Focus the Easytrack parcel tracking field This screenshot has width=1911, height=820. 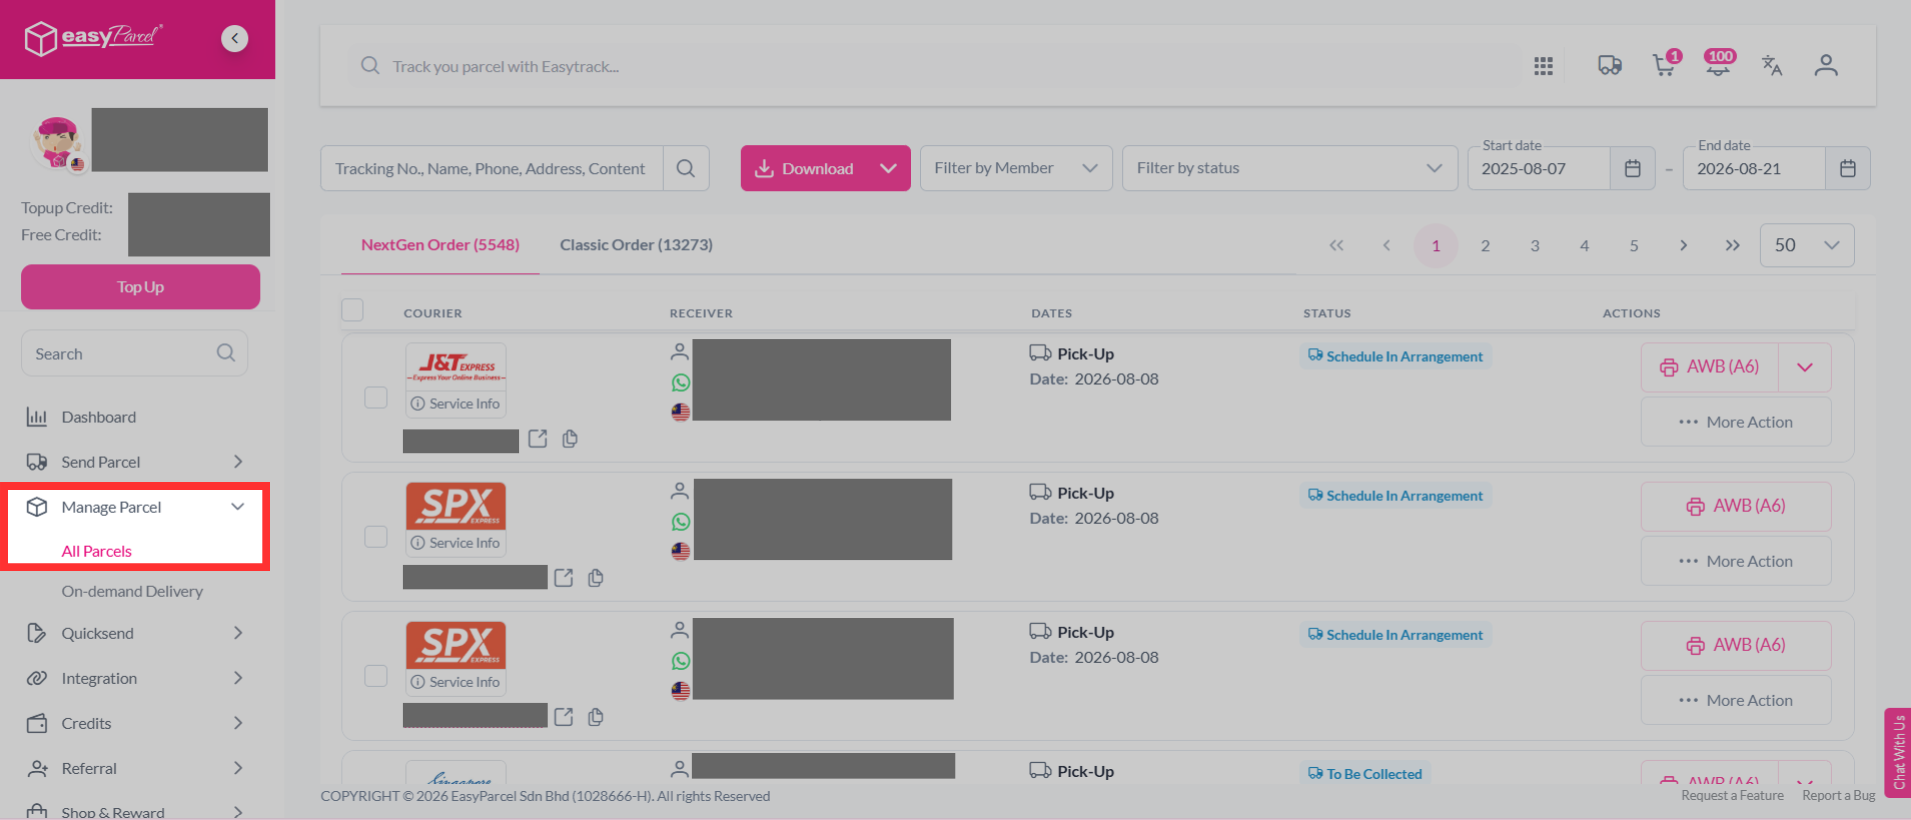pos(935,66)
